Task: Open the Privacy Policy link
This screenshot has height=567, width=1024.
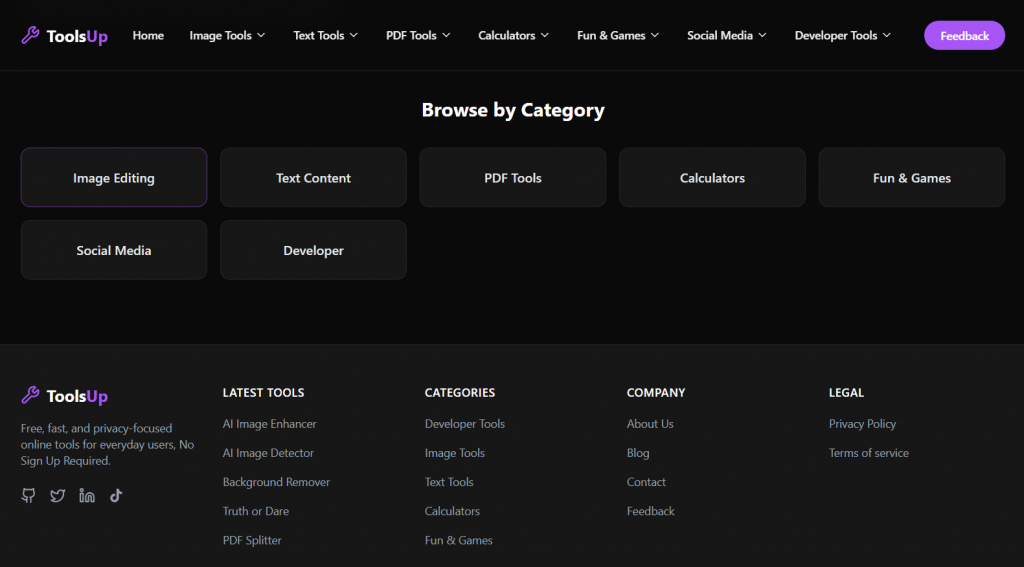Action: click(863, 424)
